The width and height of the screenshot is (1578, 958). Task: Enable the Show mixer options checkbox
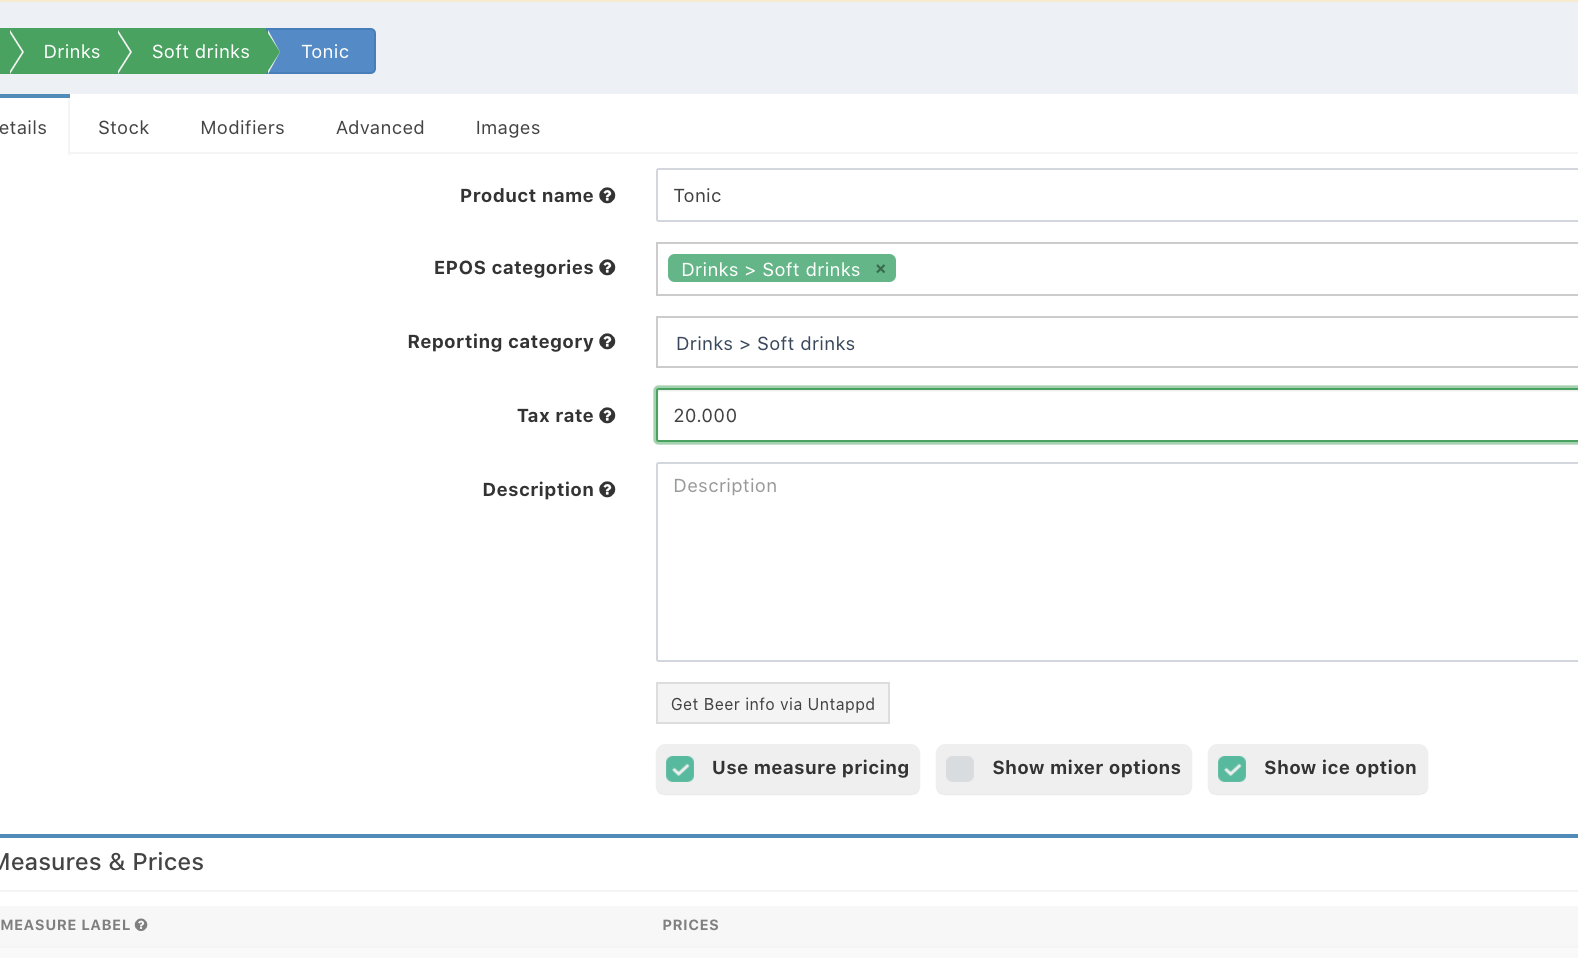(x=960, y=769)
